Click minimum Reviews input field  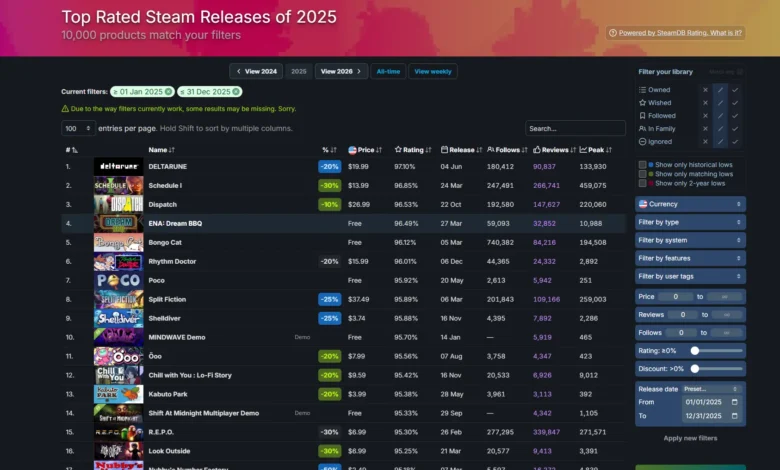coord(682,315)
